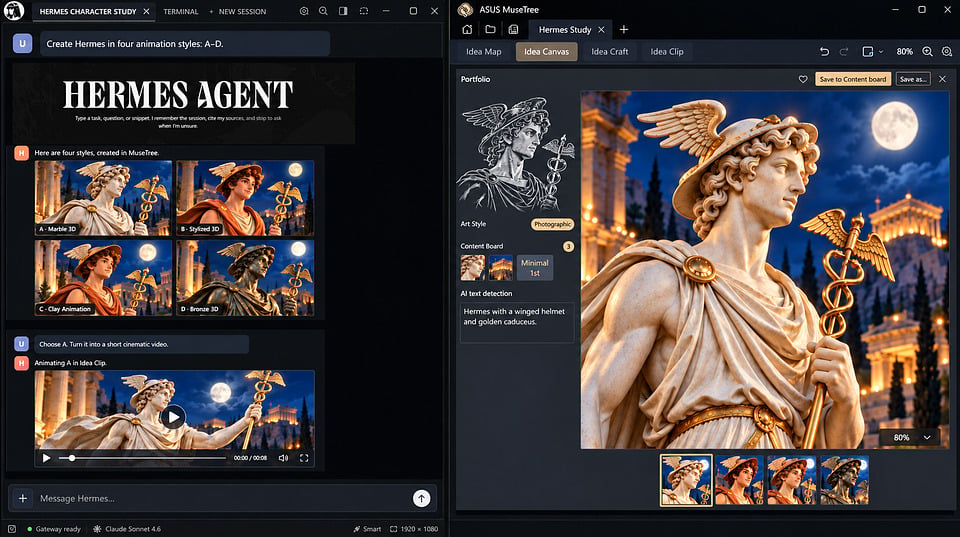This screenshot has width=960, height=537.
Task: Click the sticky note tool icon
Action: point(868,51)
